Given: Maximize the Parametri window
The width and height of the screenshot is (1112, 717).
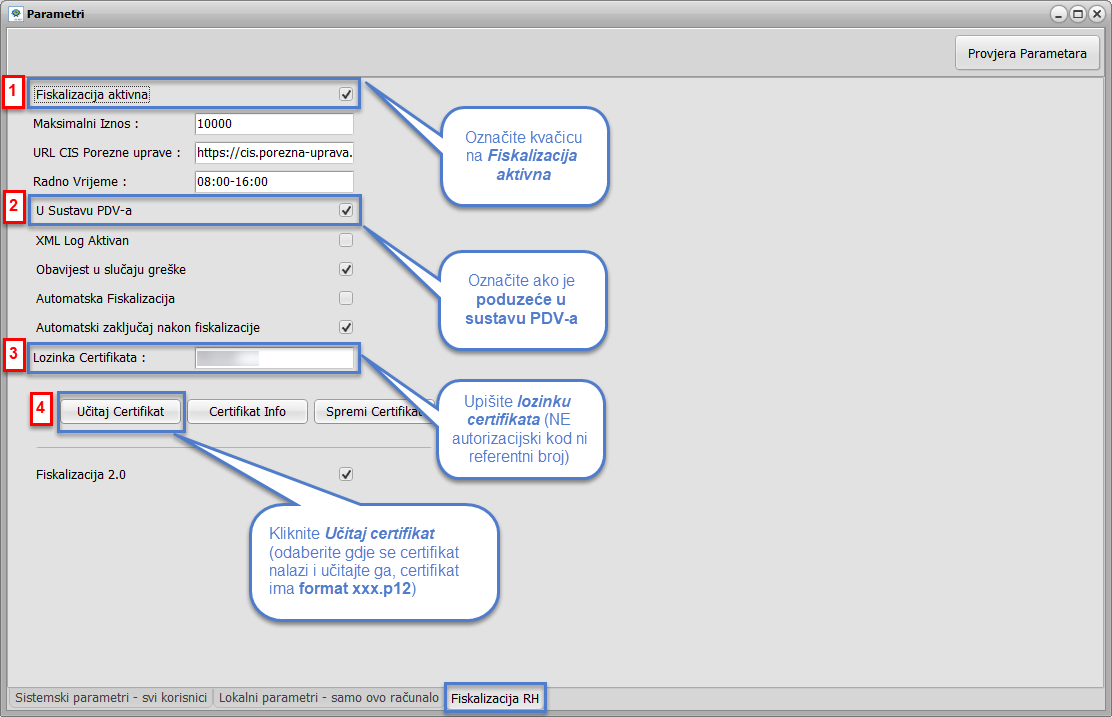Looking at the screenshot, I should click(1078, 14).
